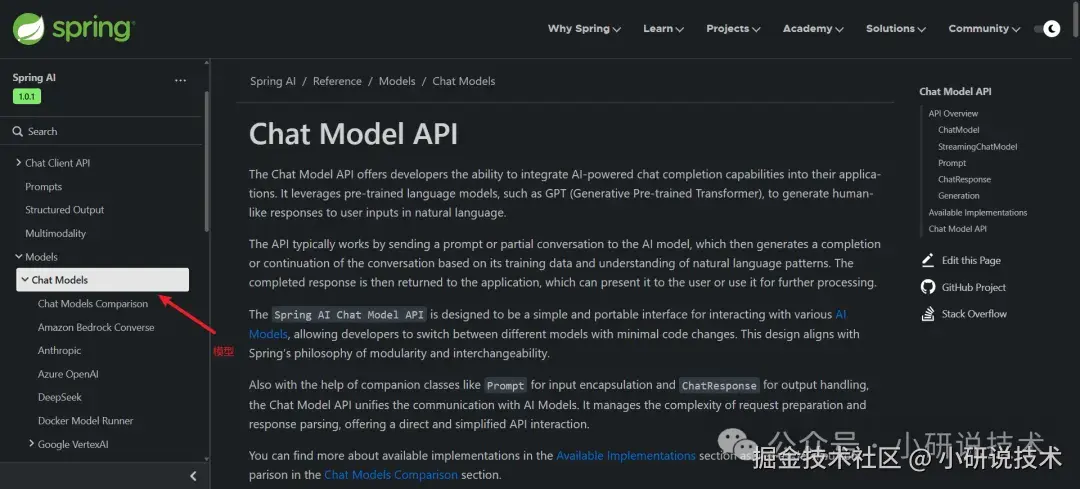Jump to StreamingChatModel in page contents
1080x489 pixels.
coord(977,147)
